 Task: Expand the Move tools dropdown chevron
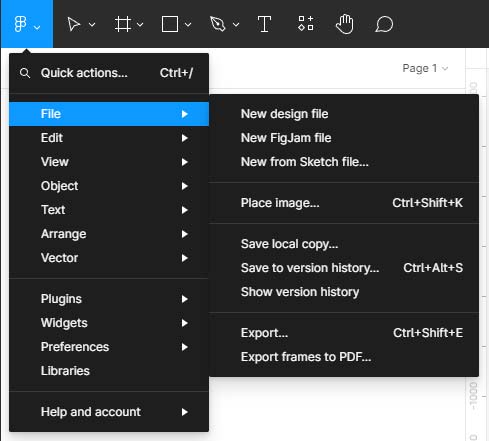92,24
